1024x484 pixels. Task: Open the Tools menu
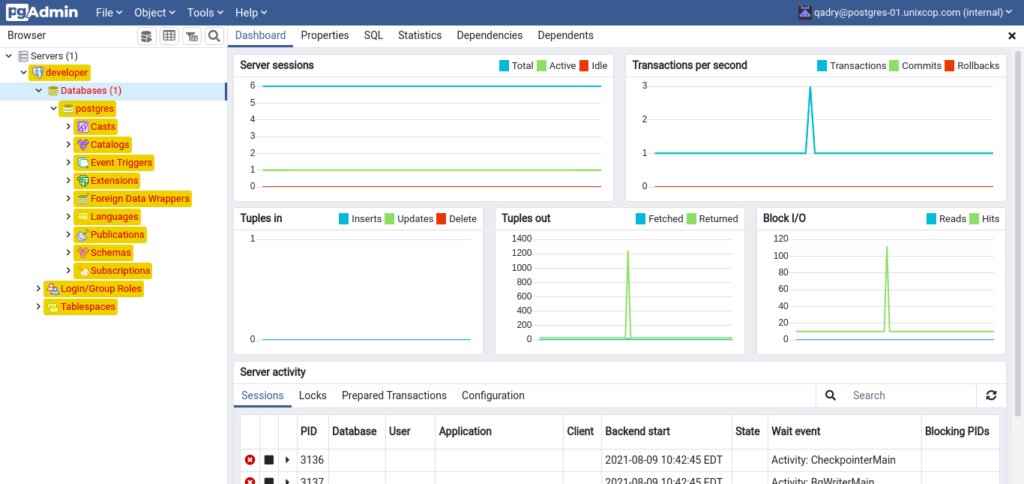point(205,12)
